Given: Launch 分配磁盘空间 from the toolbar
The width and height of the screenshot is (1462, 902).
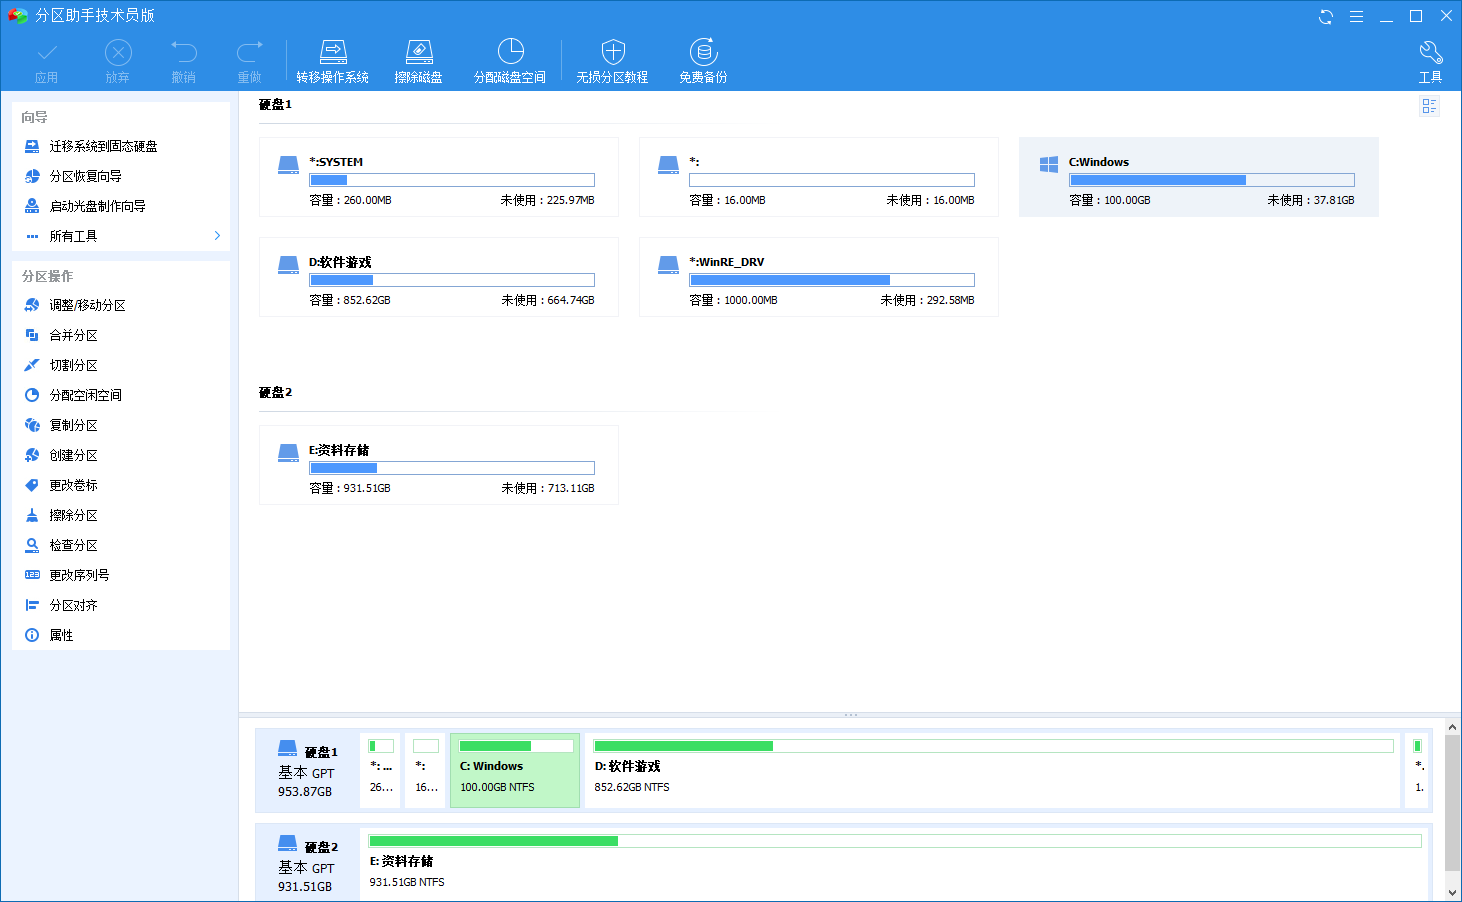Looking at the screenshot, I should [x=510, y=61].
